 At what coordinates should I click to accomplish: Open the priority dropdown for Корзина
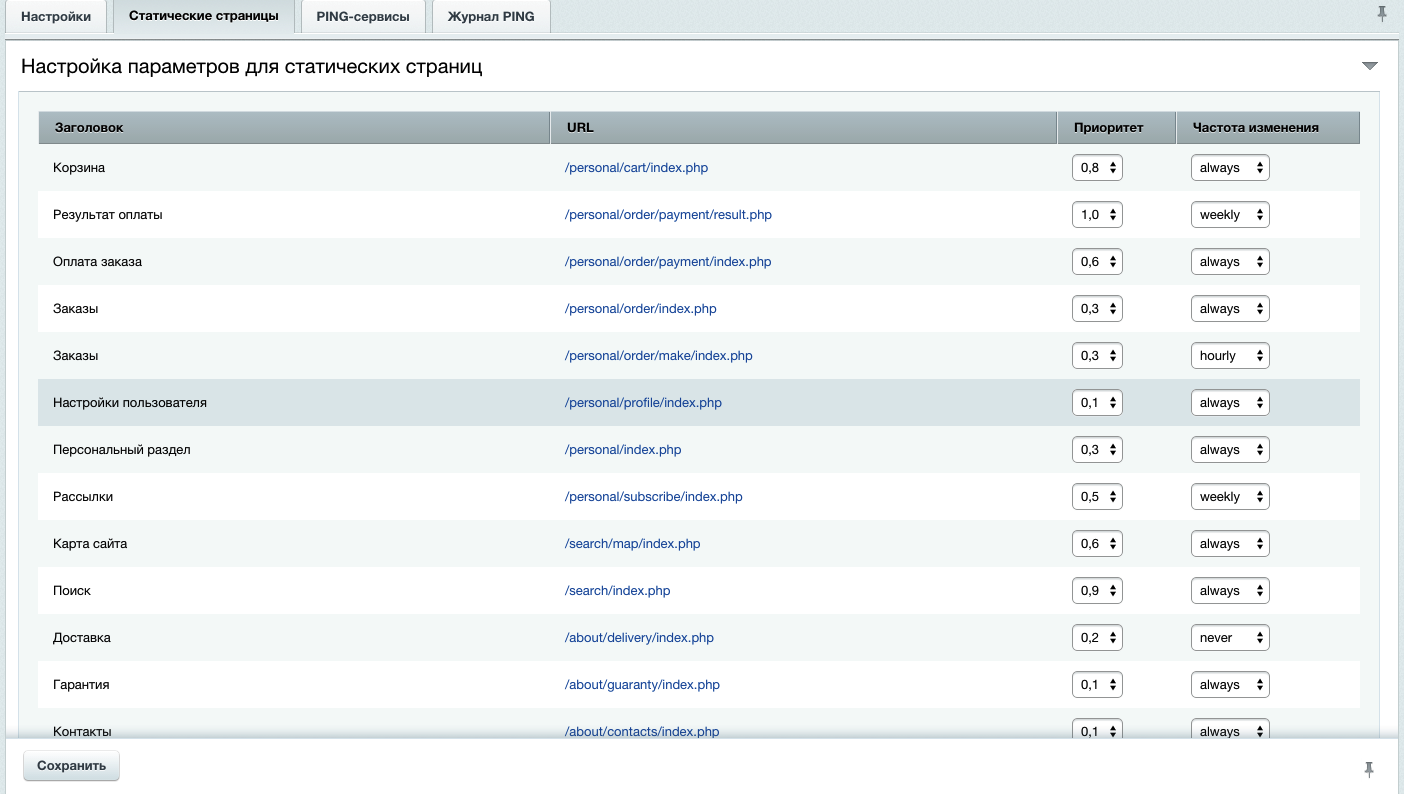point(1097,168)
